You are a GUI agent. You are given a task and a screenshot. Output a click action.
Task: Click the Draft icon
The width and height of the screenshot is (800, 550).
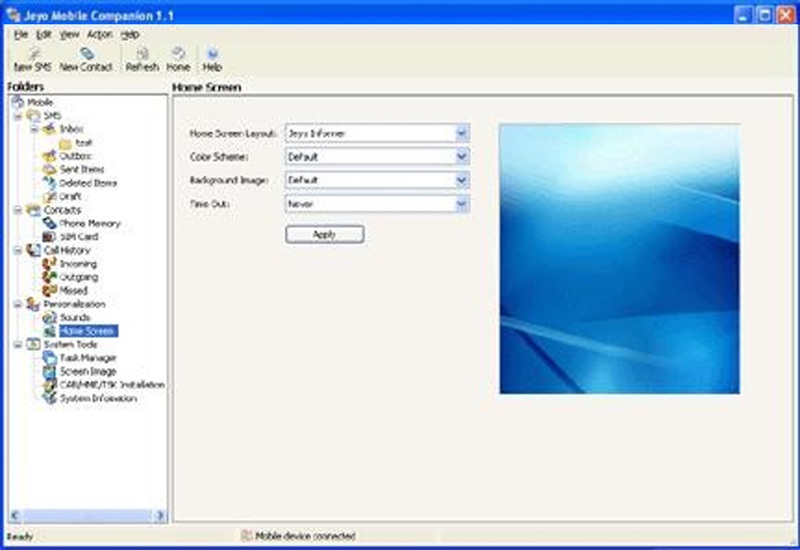tap(49, 196)
